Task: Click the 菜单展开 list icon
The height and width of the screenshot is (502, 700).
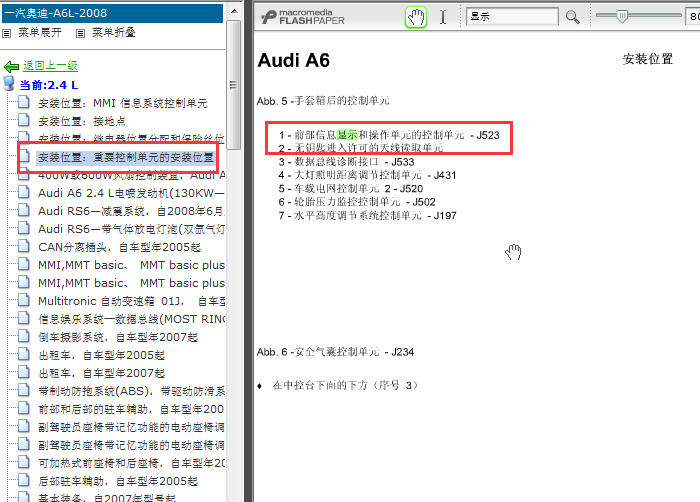Action: [7, 33]
